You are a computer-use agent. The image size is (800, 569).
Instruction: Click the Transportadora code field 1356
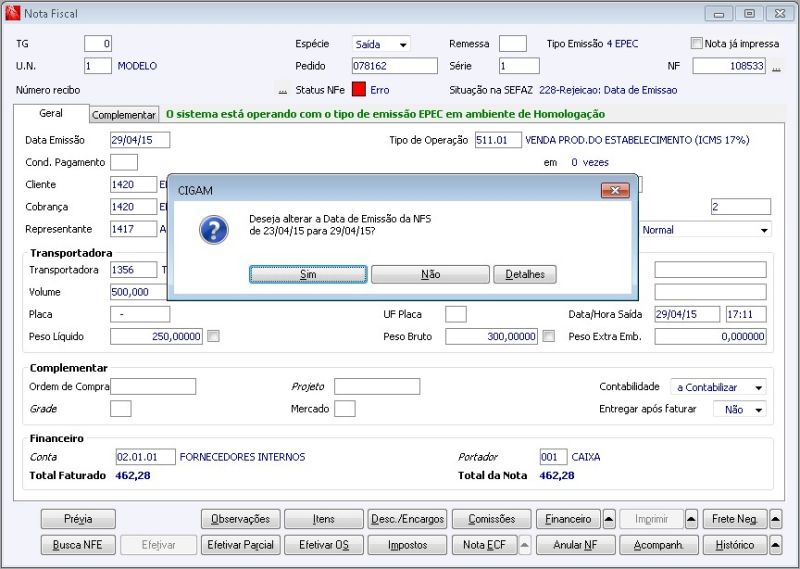[x=134, y=269]
